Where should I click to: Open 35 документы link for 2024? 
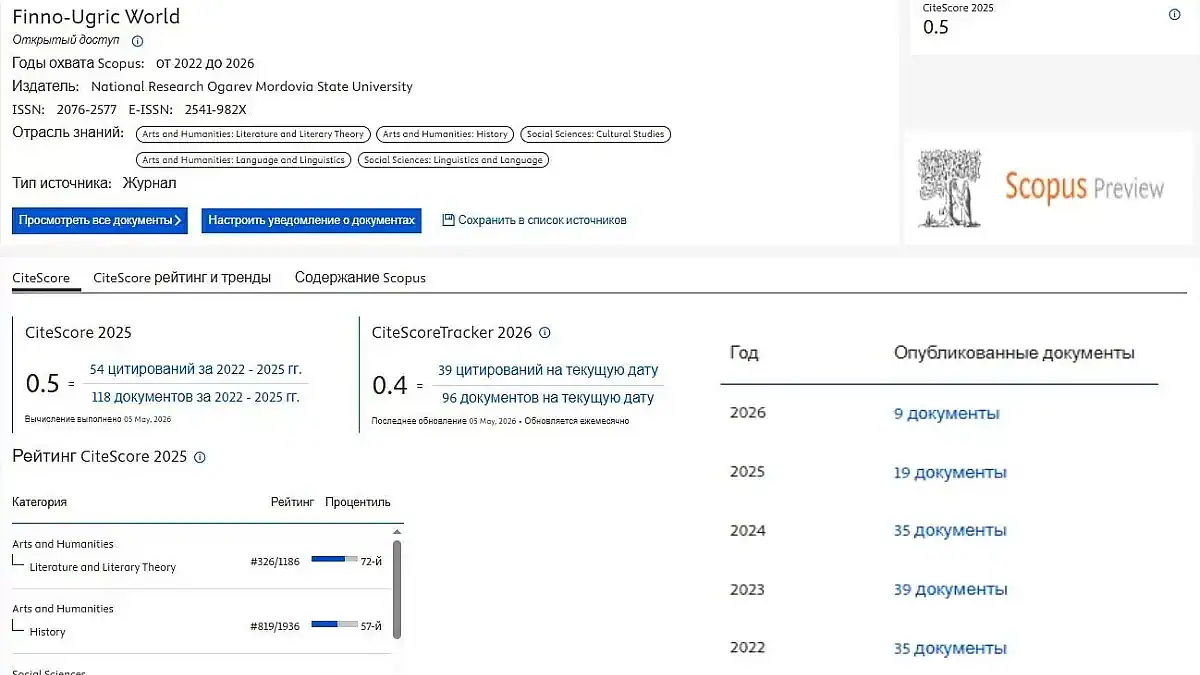click(x=950, y=530)
